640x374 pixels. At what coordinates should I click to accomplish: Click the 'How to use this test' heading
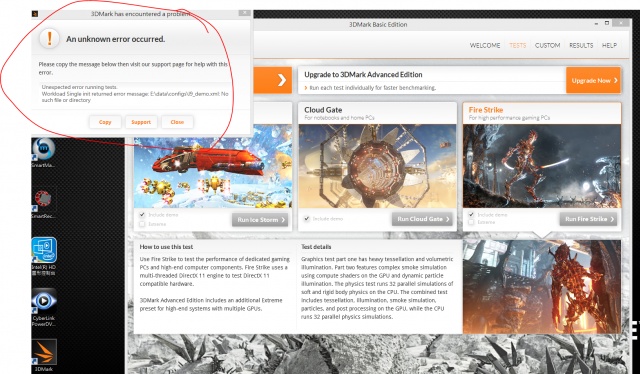click(166, 247)
